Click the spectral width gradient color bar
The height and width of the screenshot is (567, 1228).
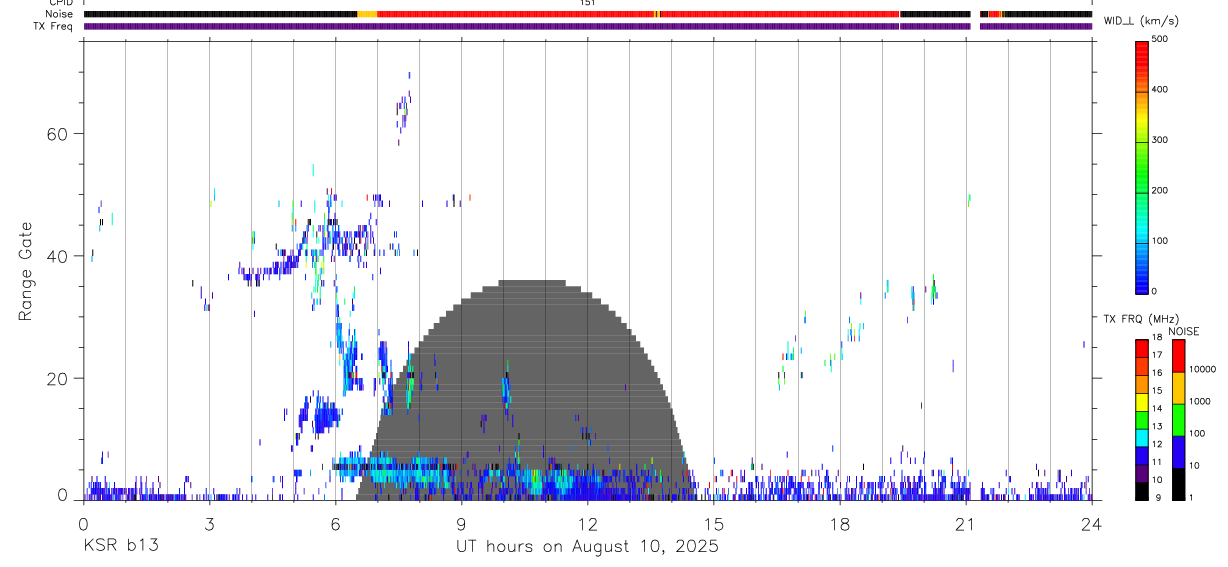coord(1142,166)
